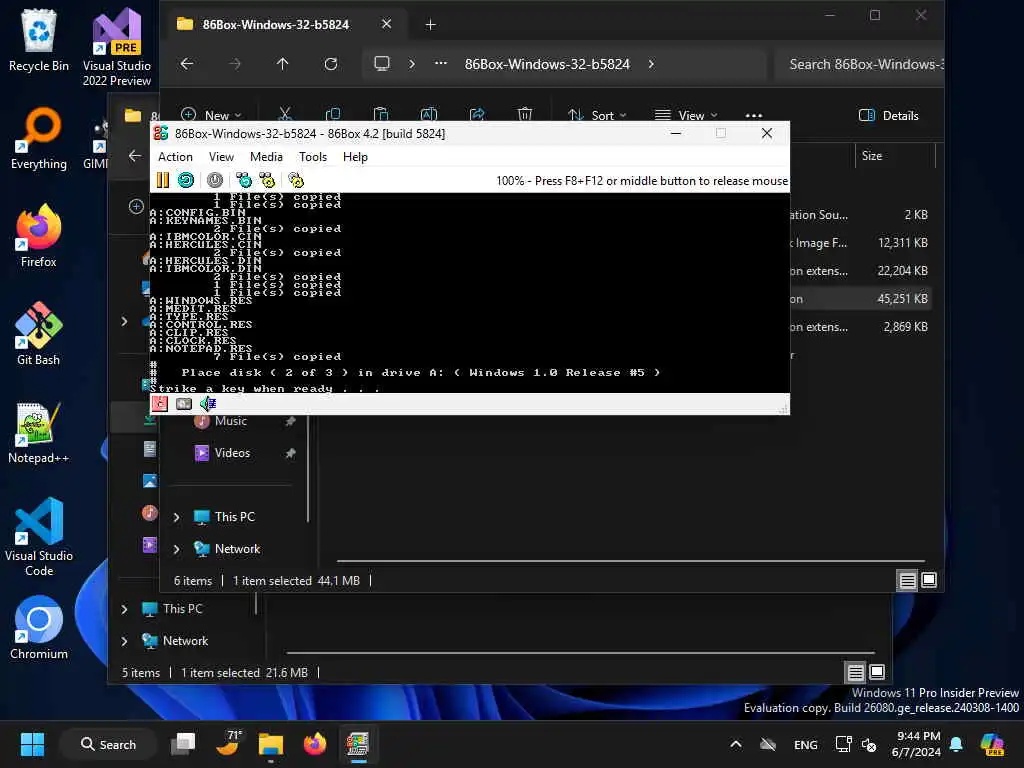Switch to details view in front Explorer

click(x=907, y=580)
